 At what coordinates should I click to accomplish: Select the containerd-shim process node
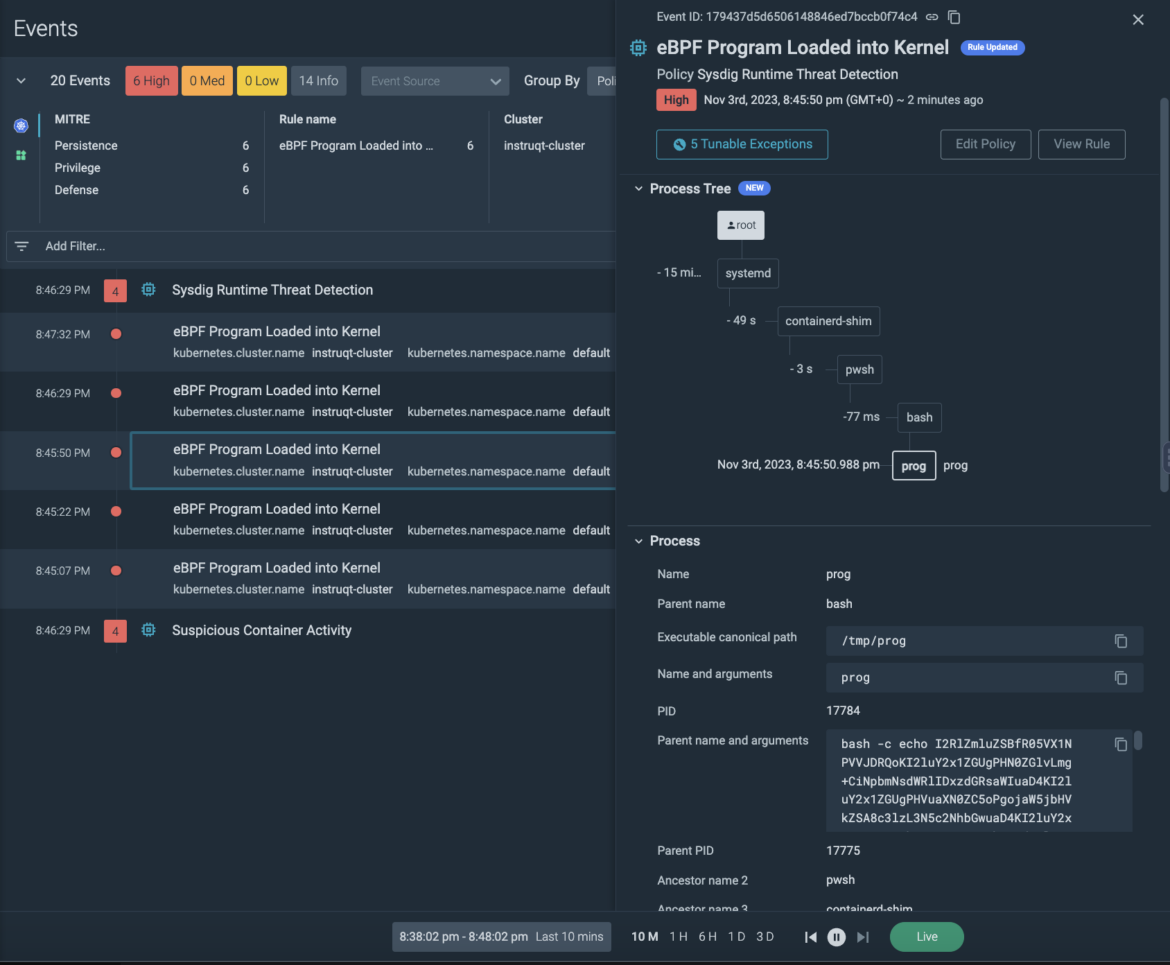pyautogui.click(x=828, y=321)
